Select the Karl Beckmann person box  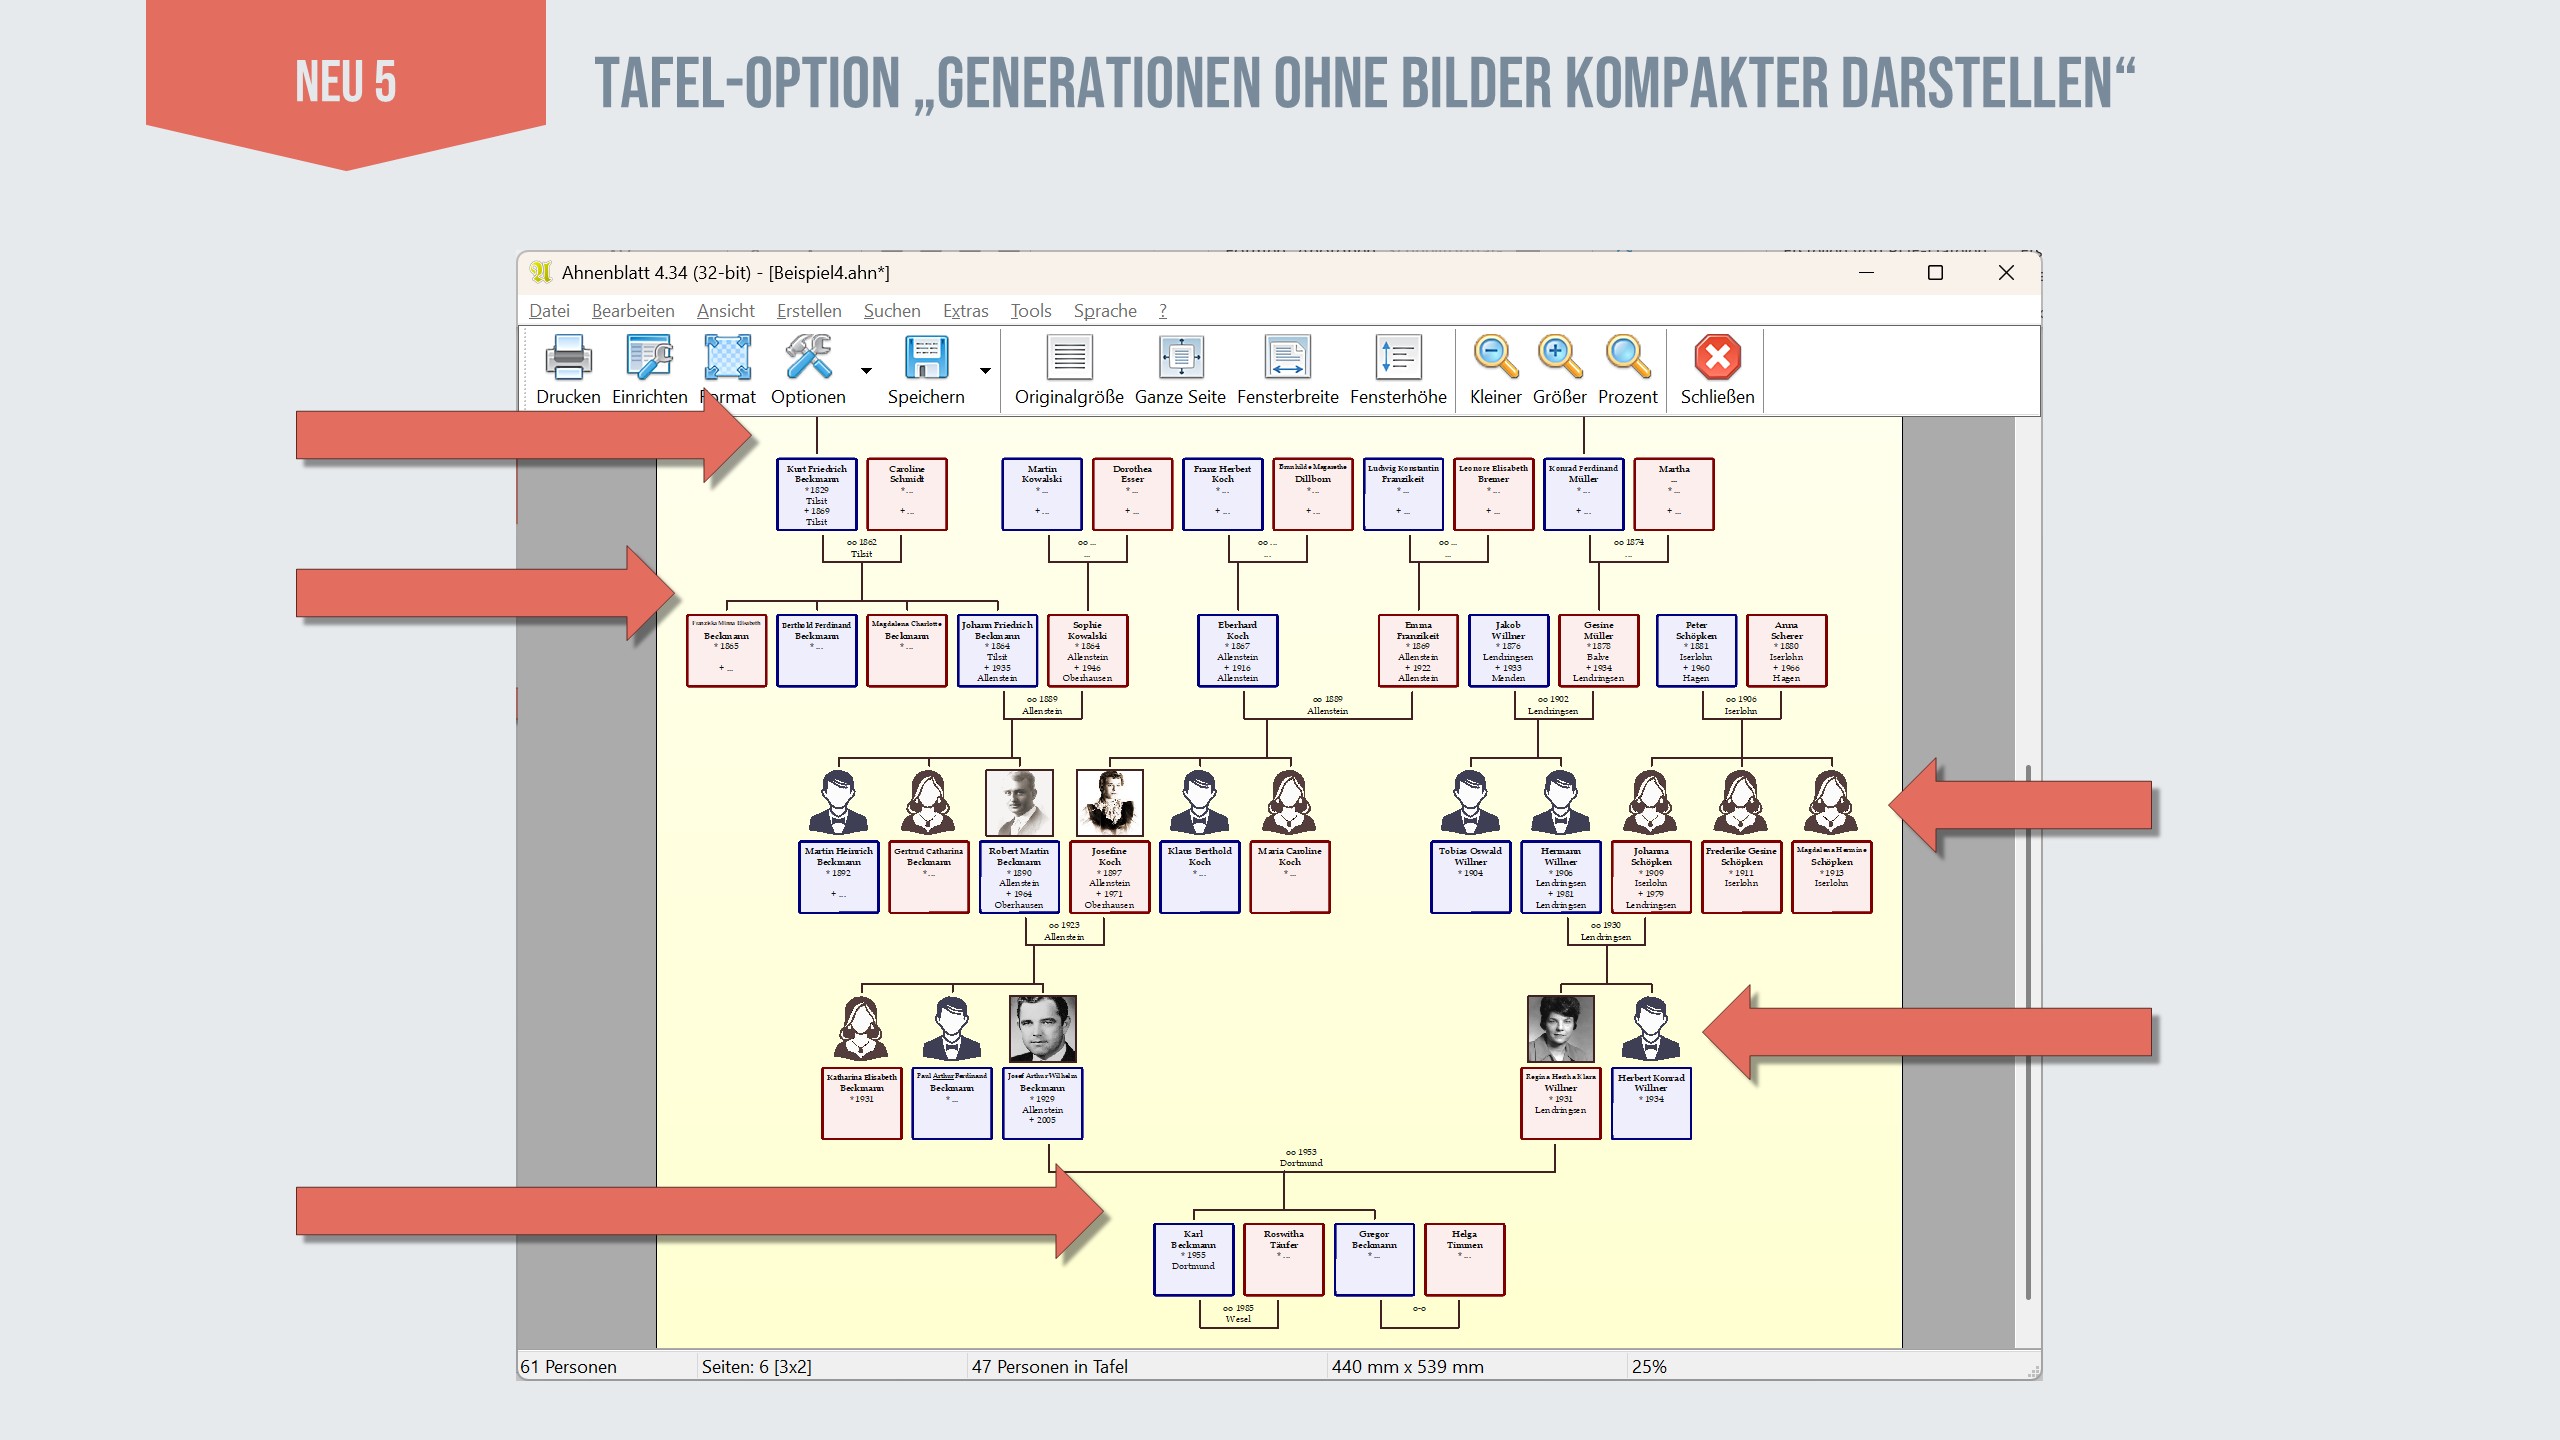[1193, 1259]
